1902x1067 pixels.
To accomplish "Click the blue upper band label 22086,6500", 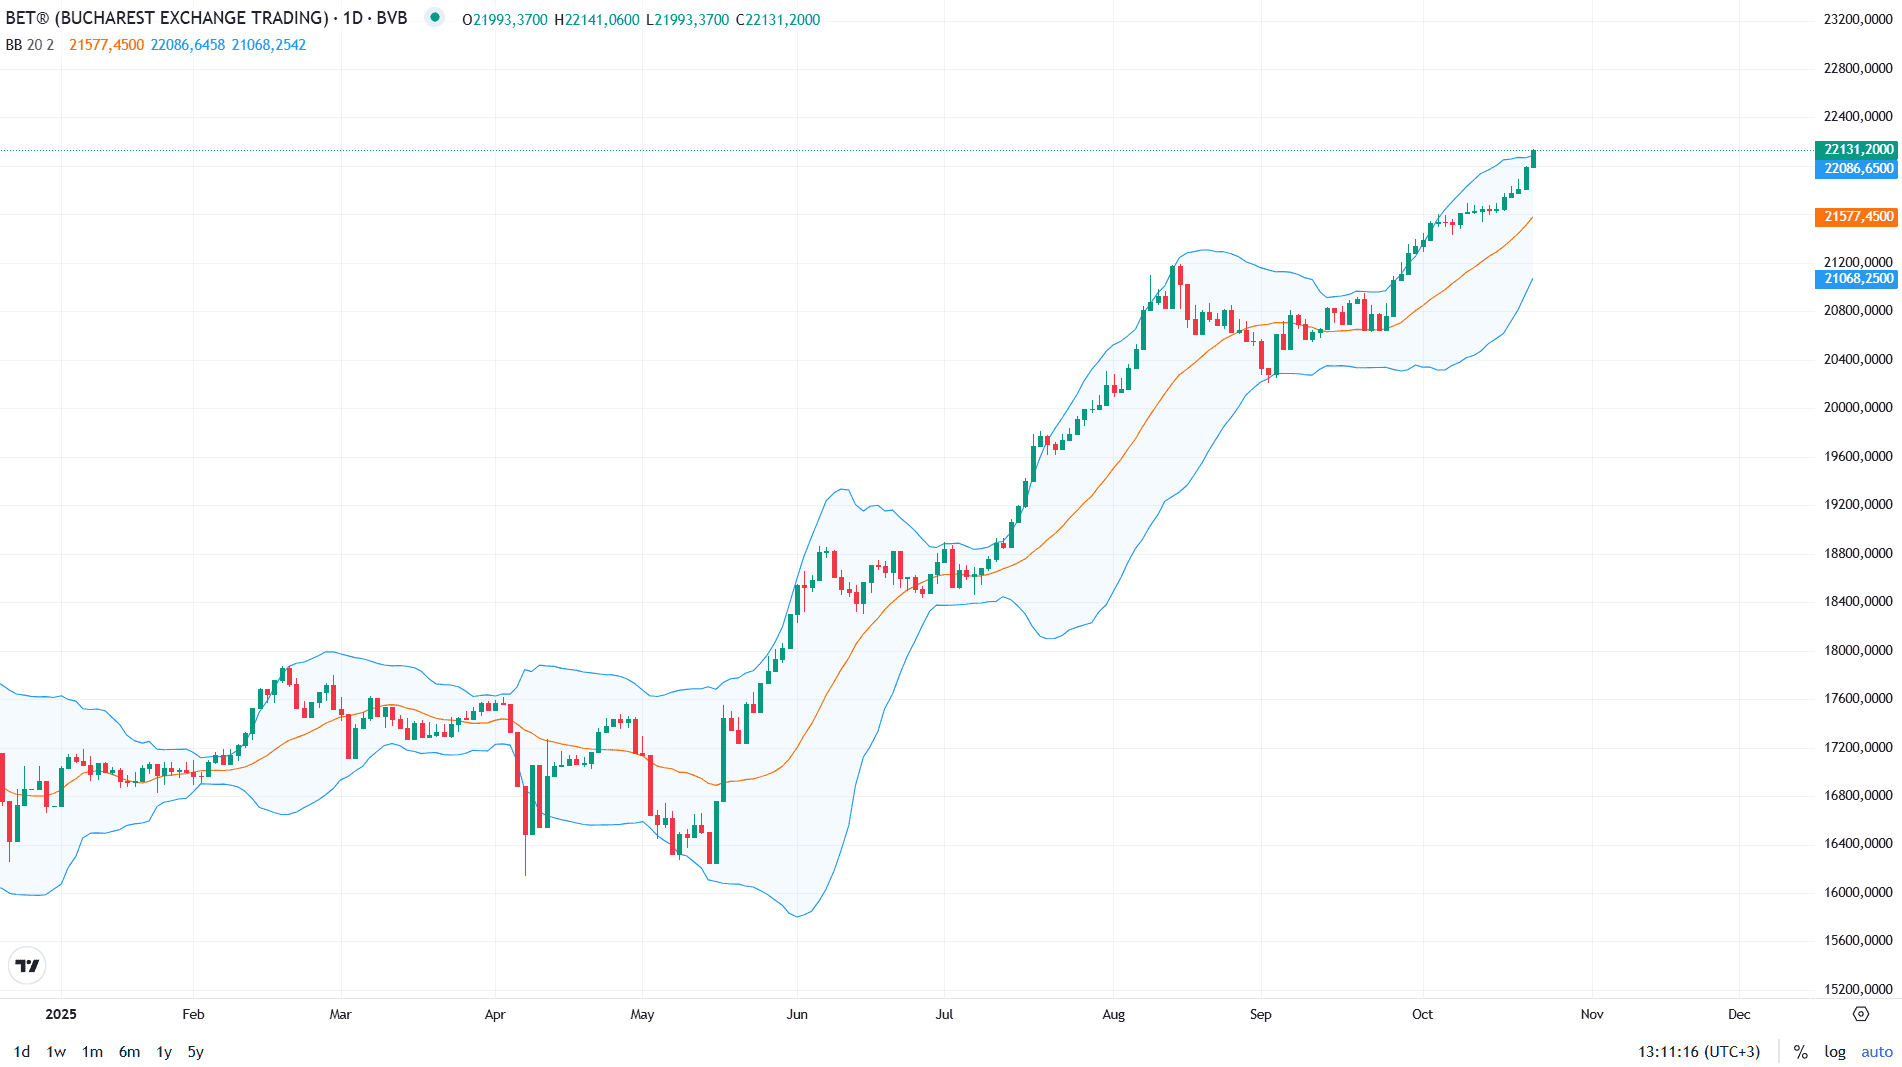I will (x=1857, y=168).
